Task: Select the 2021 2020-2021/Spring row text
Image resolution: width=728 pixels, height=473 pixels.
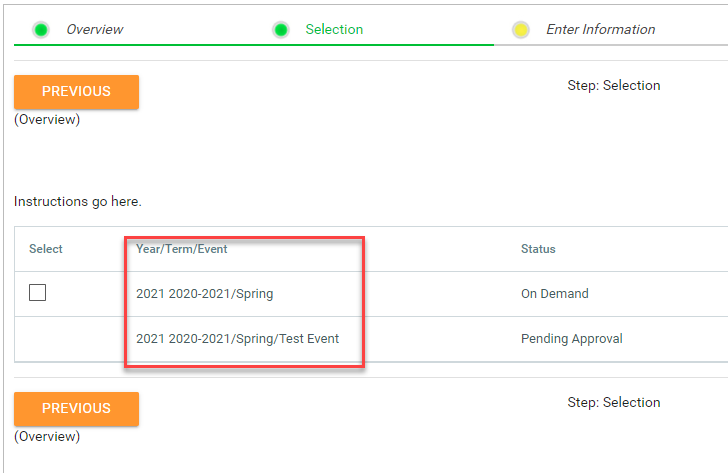Action: (204, 294)
